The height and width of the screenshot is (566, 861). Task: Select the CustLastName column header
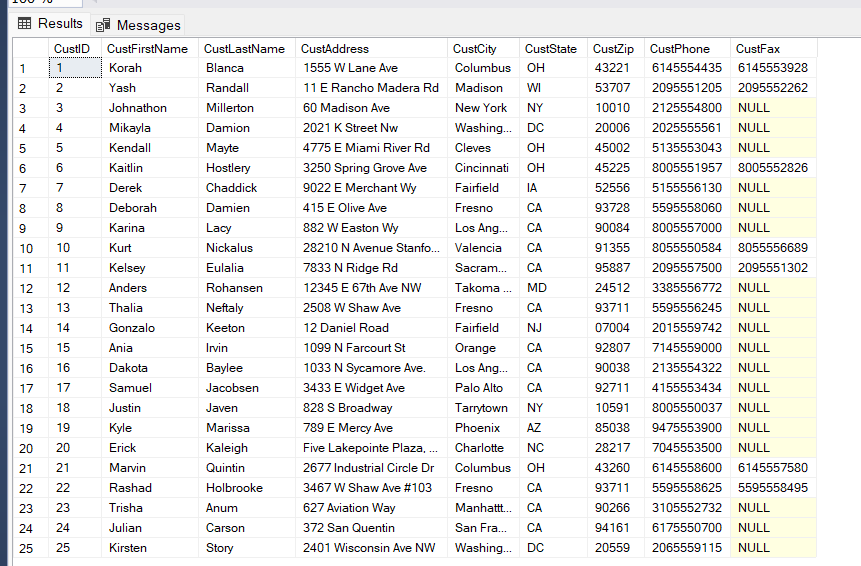coord(247,48)
